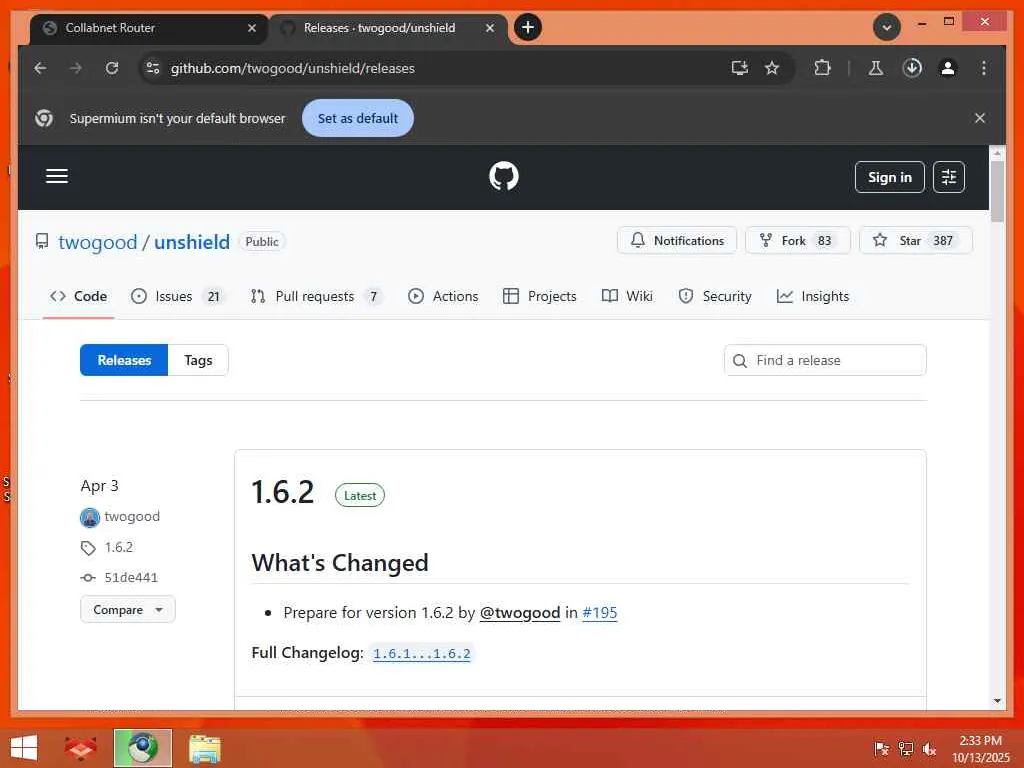
Task: Open GitHub hamburger navigation menu
Action: (57, 176)
